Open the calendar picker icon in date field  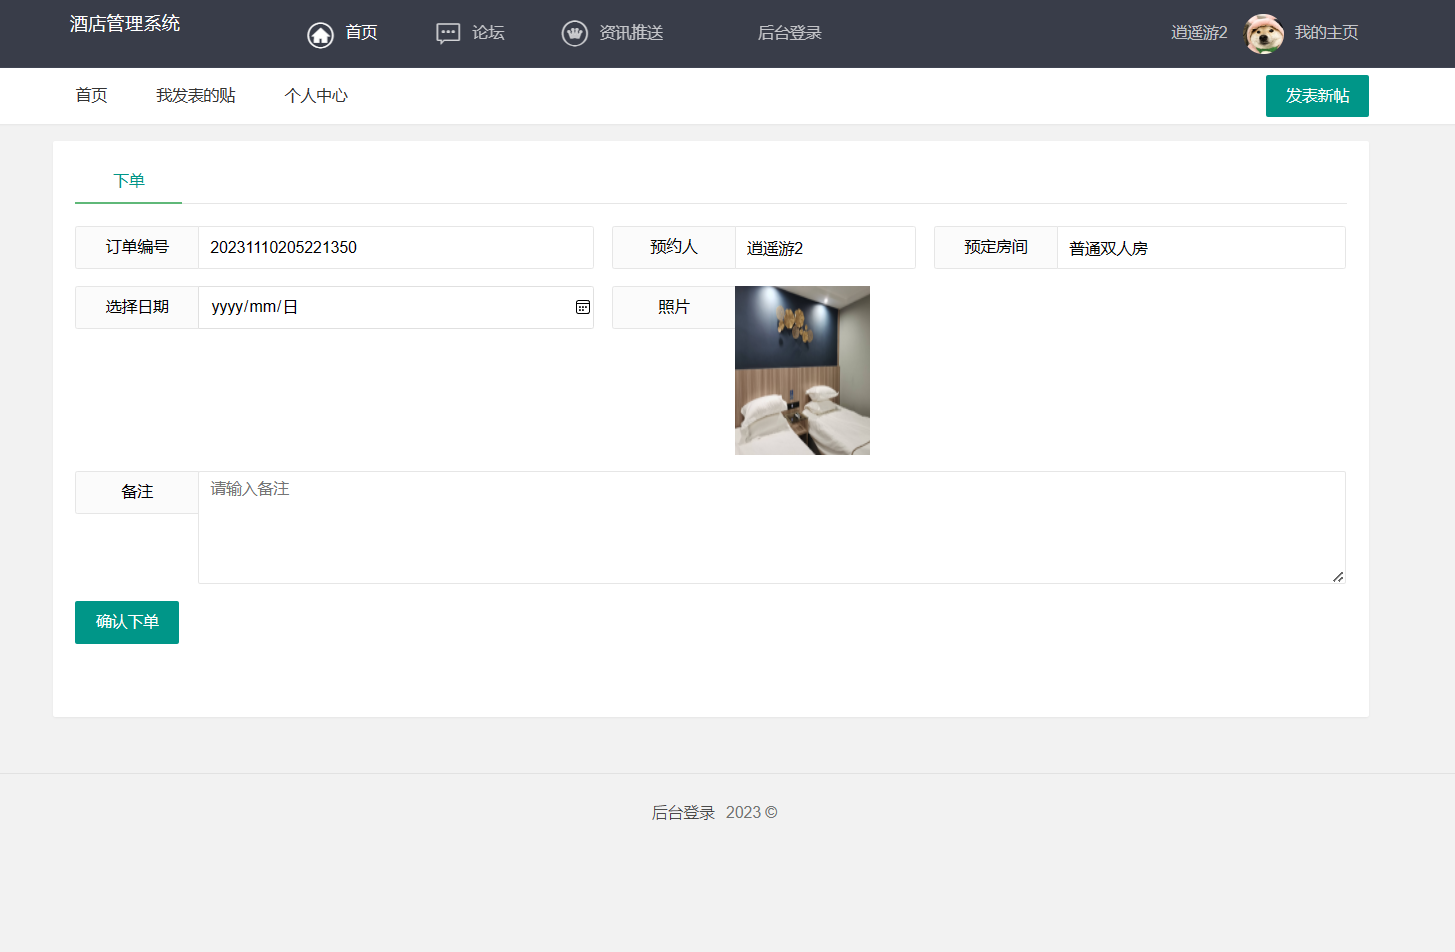pos(583,307)
